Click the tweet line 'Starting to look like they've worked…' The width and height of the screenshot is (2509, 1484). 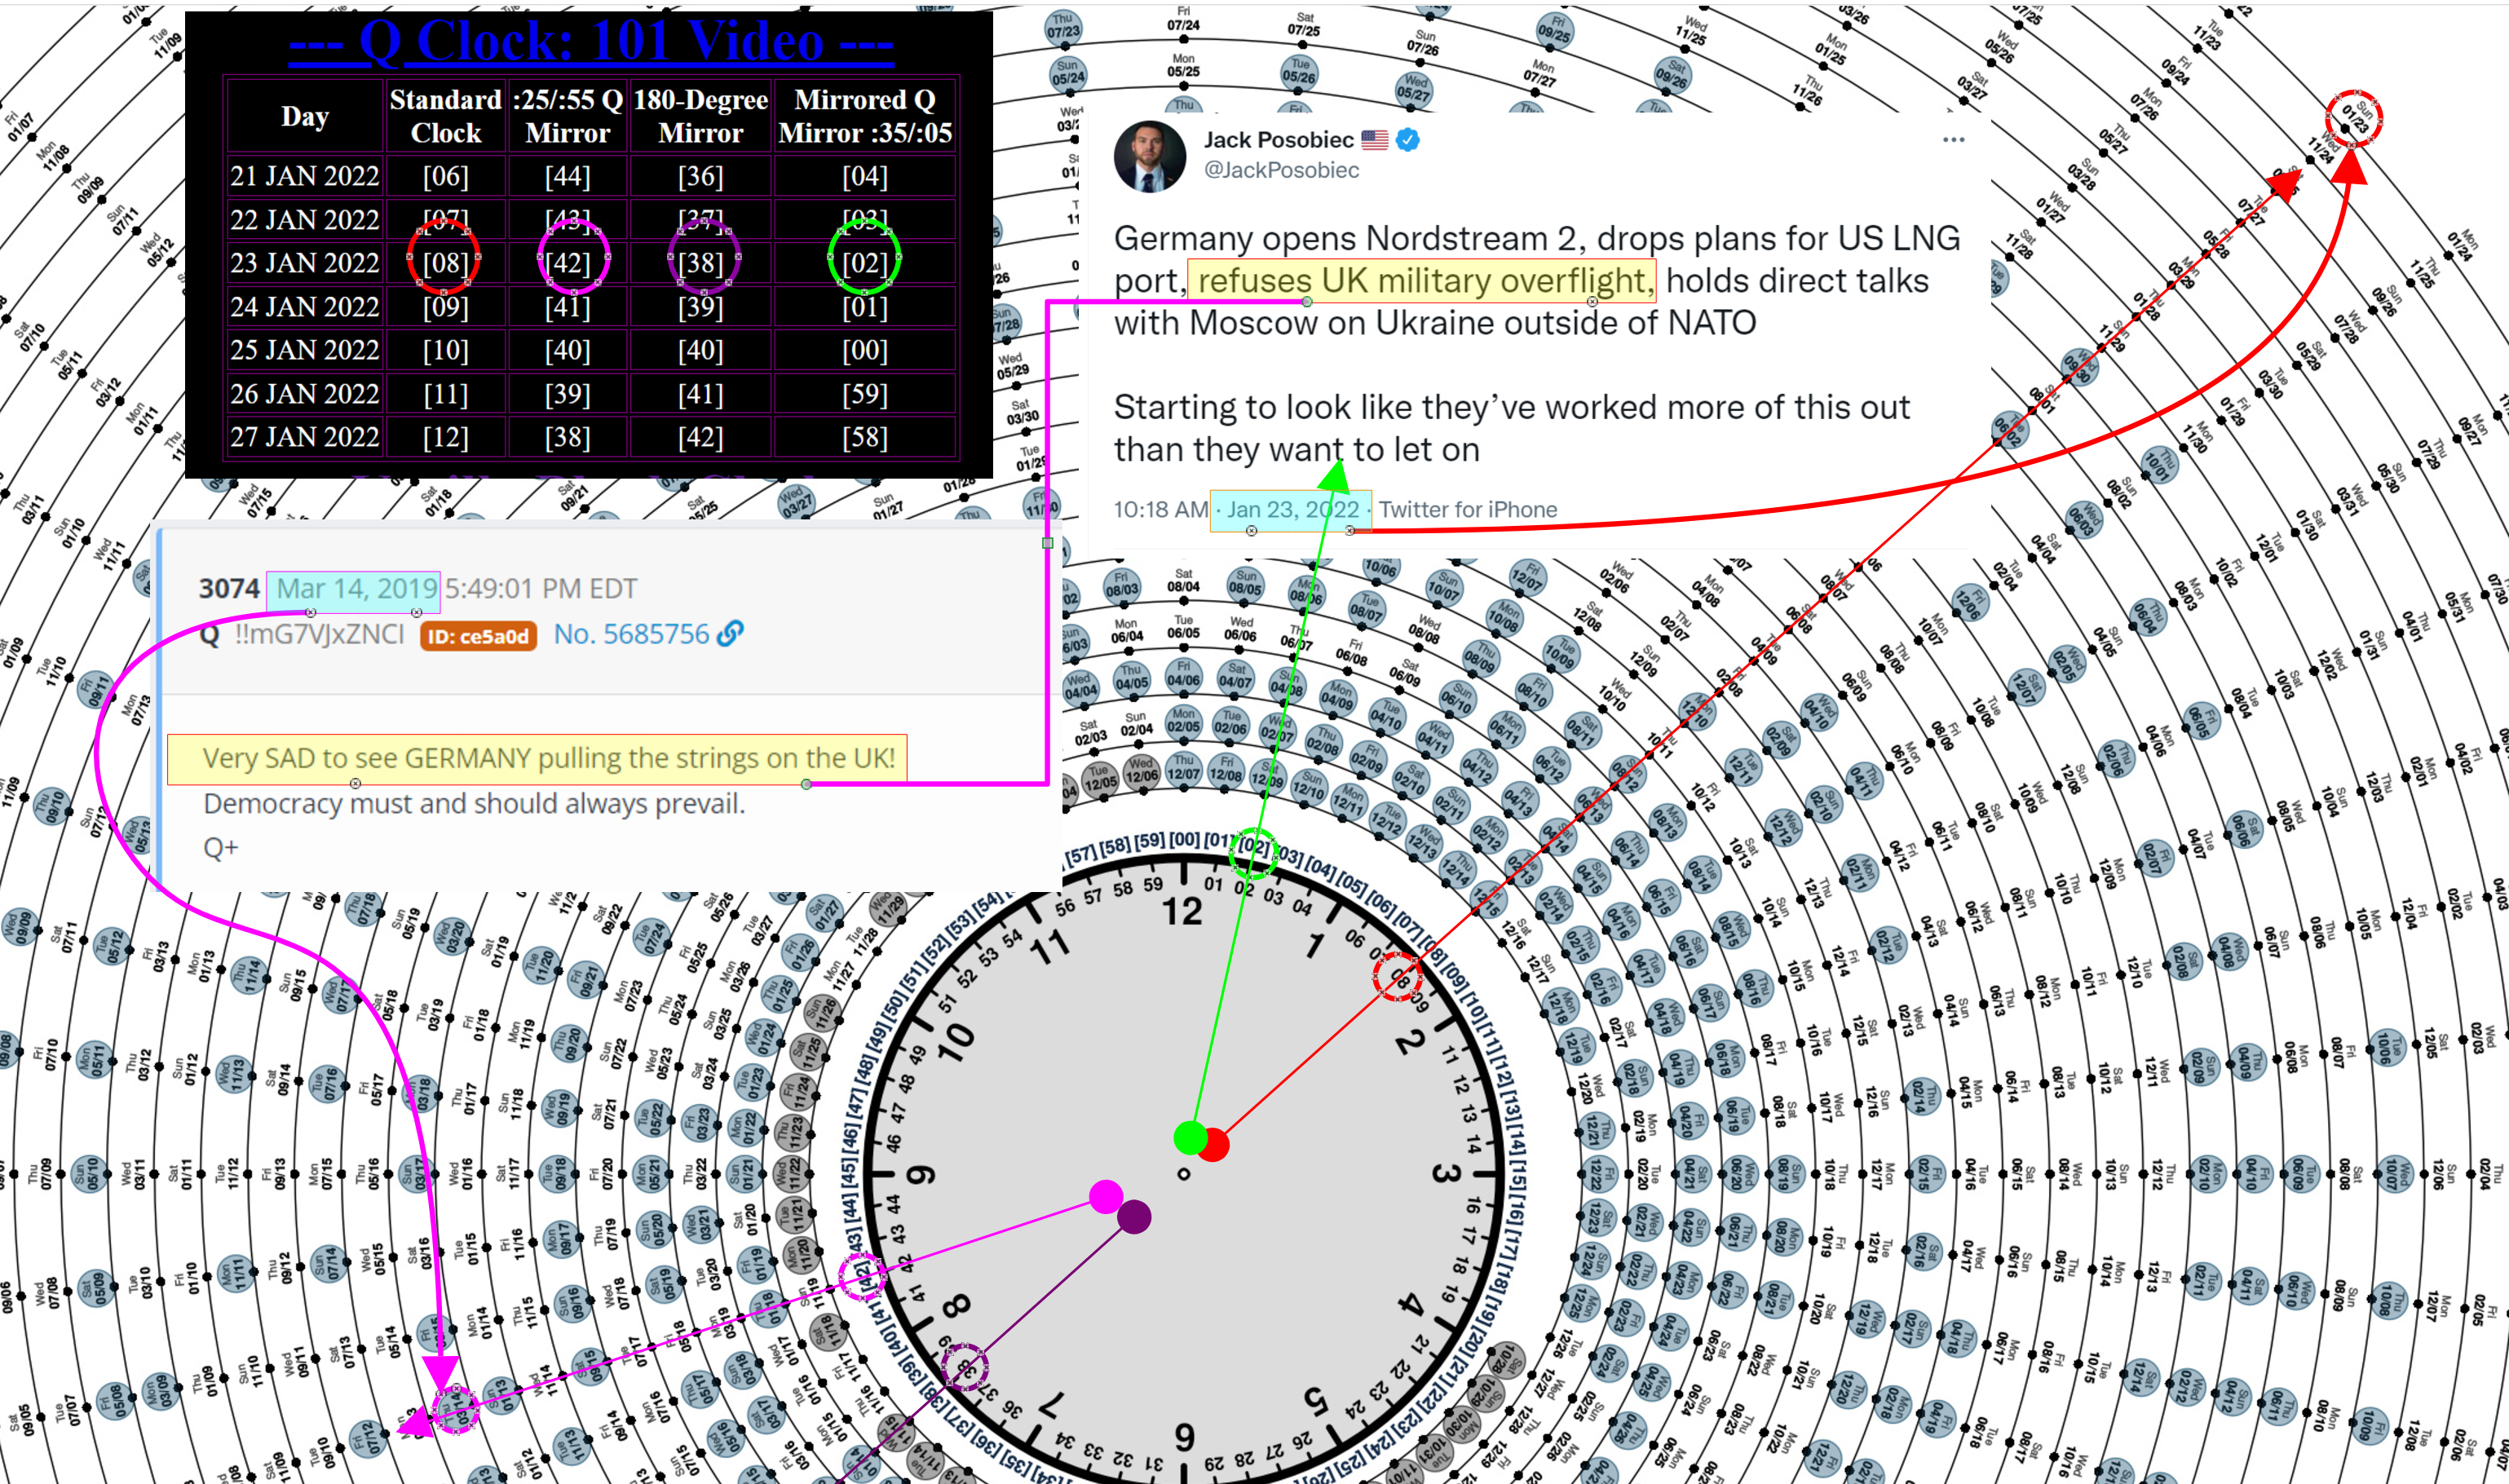tap(1511, 407)
